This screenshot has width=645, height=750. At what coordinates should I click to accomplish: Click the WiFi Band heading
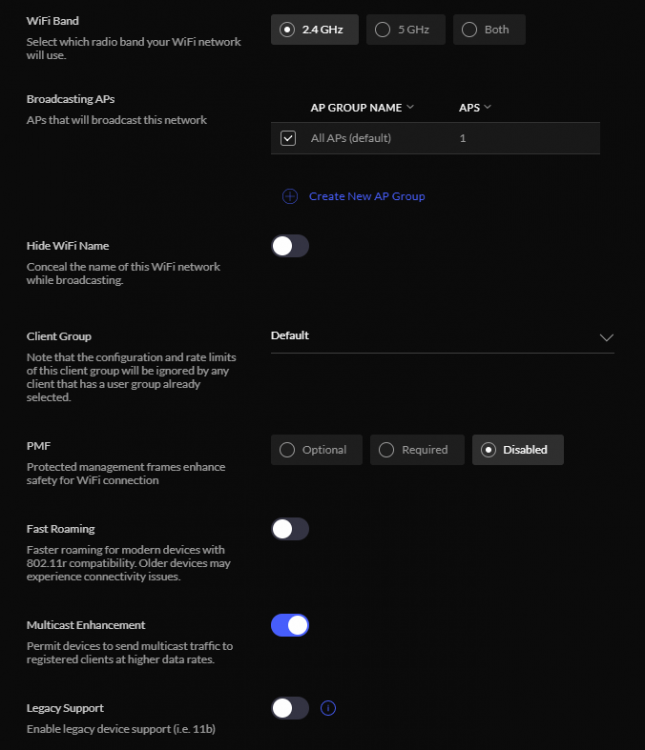click(53, 21)
